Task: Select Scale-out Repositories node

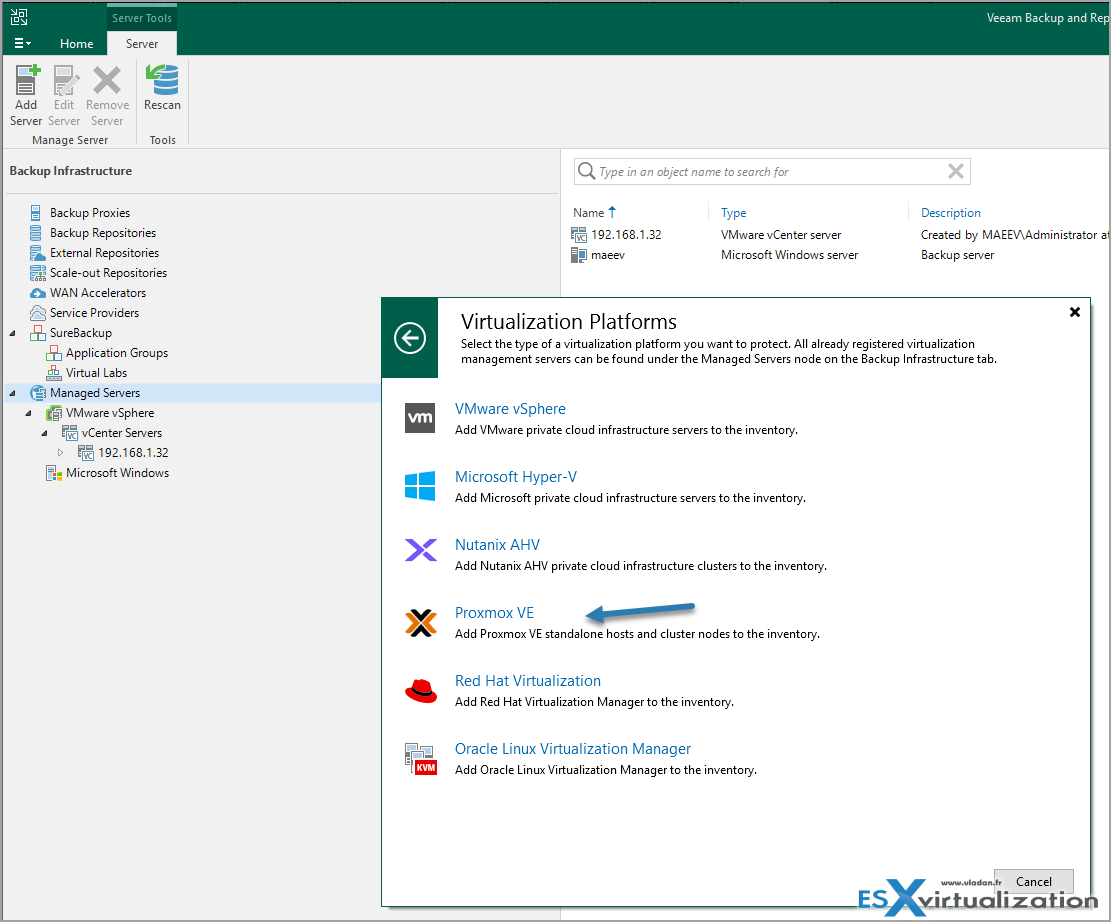Action: click(108, 273)
